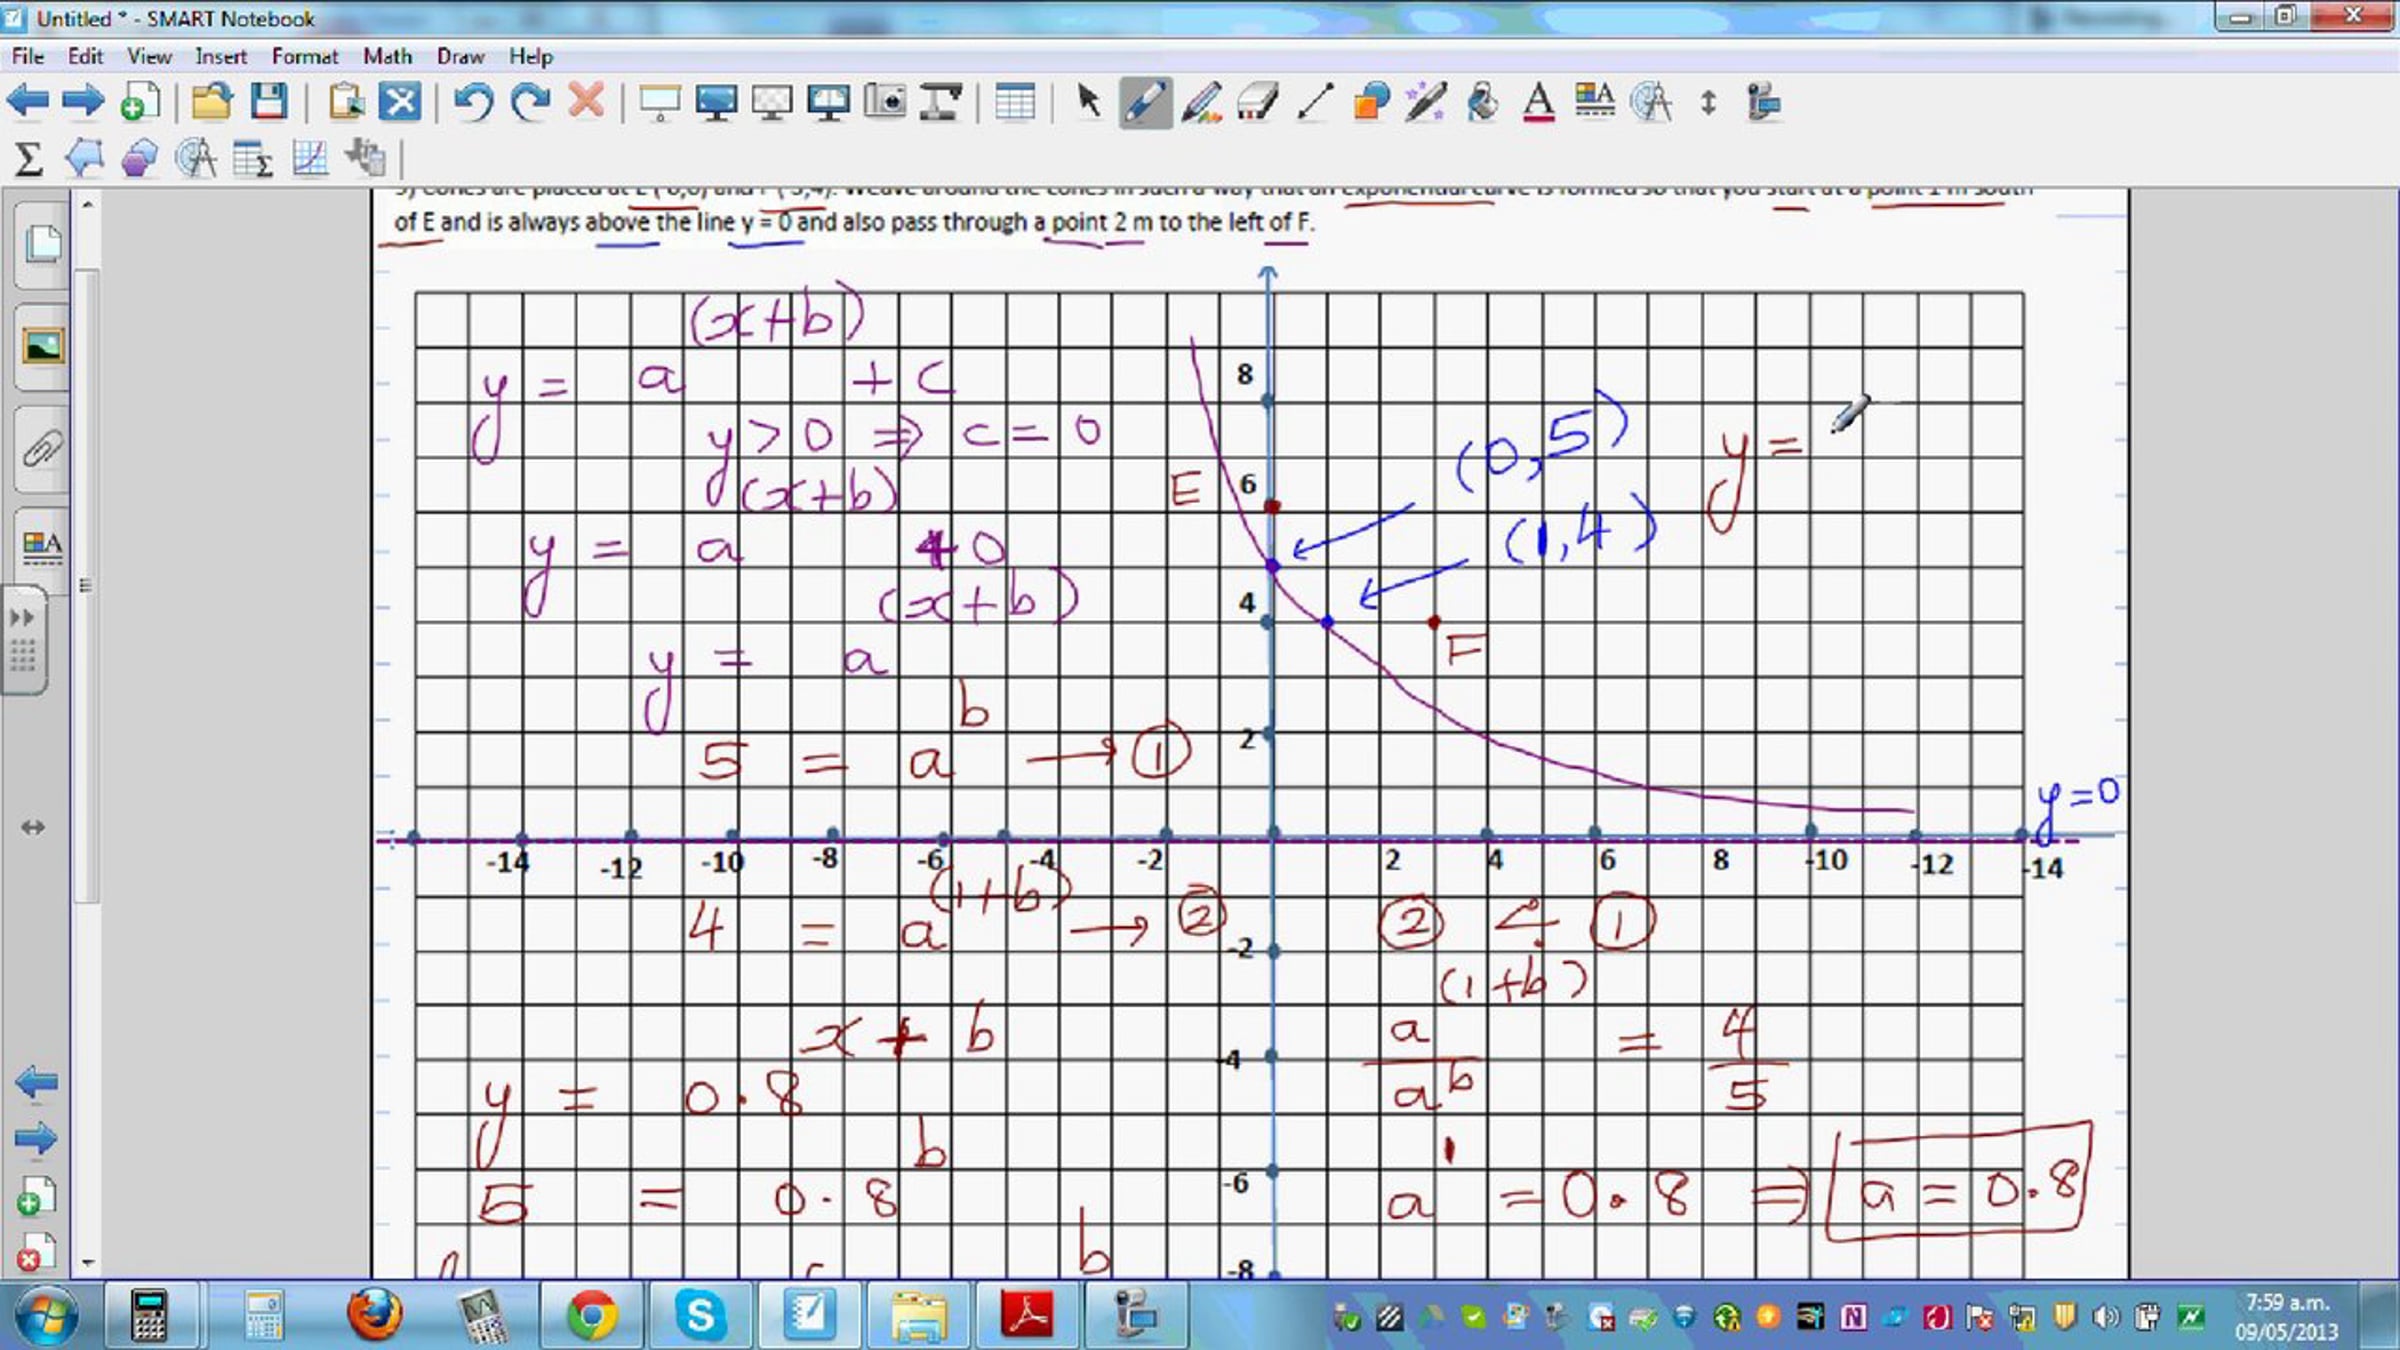Move sidebar using the double-headed arrow
The width and height of the screenshot is (2400, 1350).
33,827
